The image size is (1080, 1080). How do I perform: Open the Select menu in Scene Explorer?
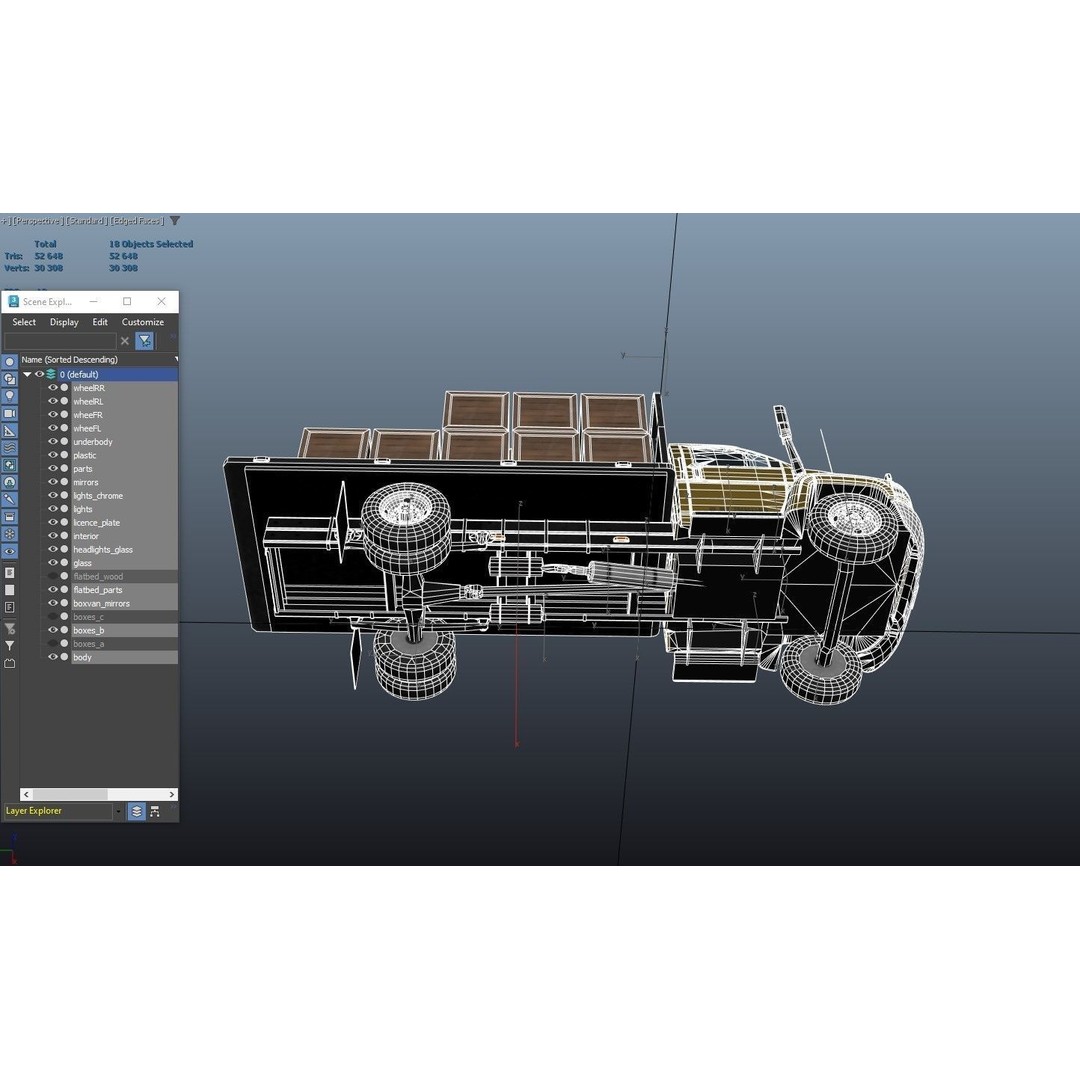[x=23, y=322]
